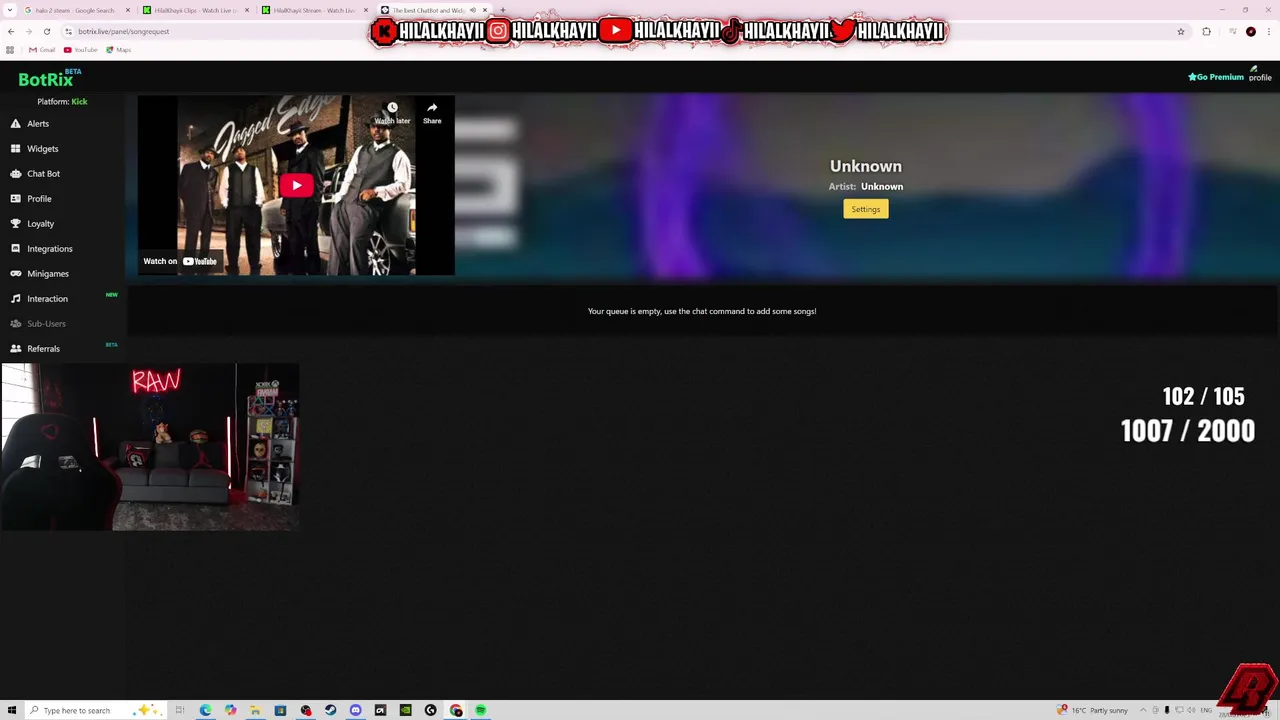The height and width of the screenshot is (720, 1280).
Task: Click the Platform: Kick label
Action: coord(62,102)
